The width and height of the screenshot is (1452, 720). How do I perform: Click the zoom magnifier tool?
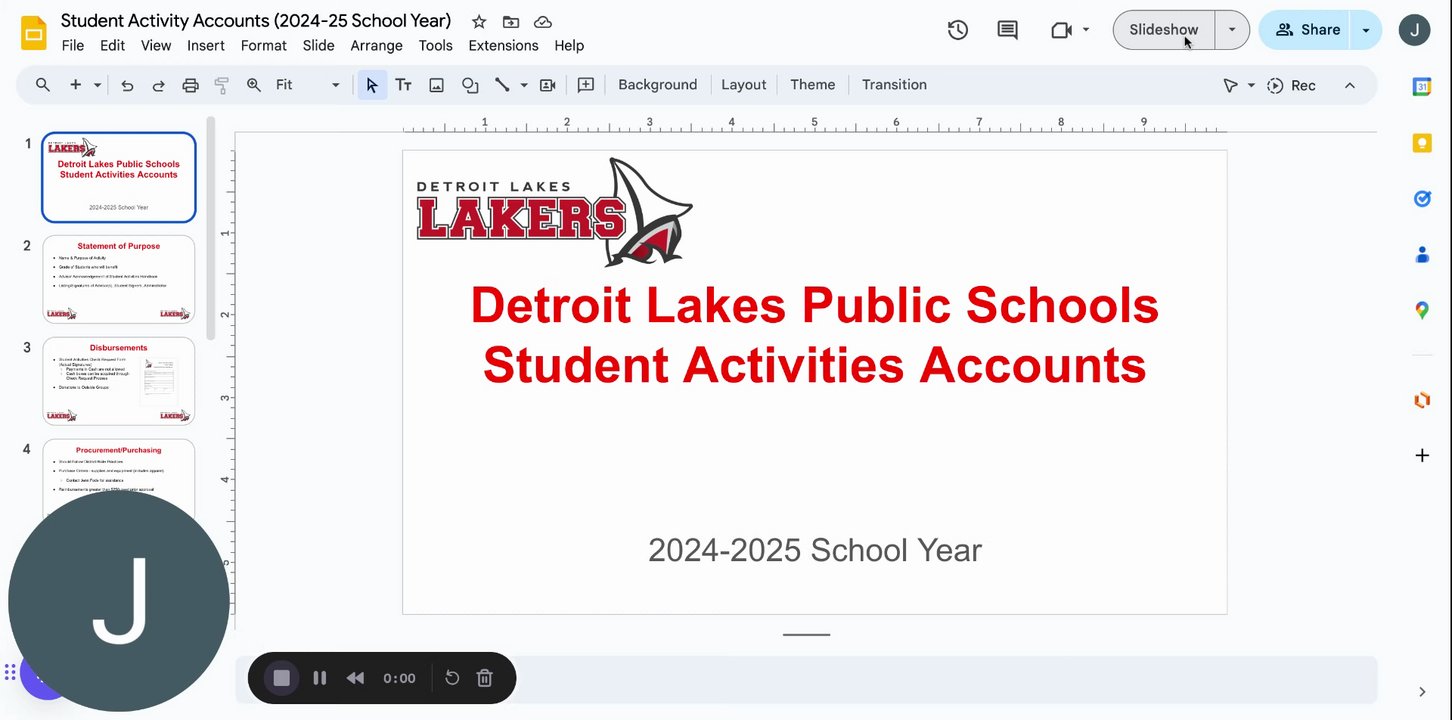click(254, 85)
